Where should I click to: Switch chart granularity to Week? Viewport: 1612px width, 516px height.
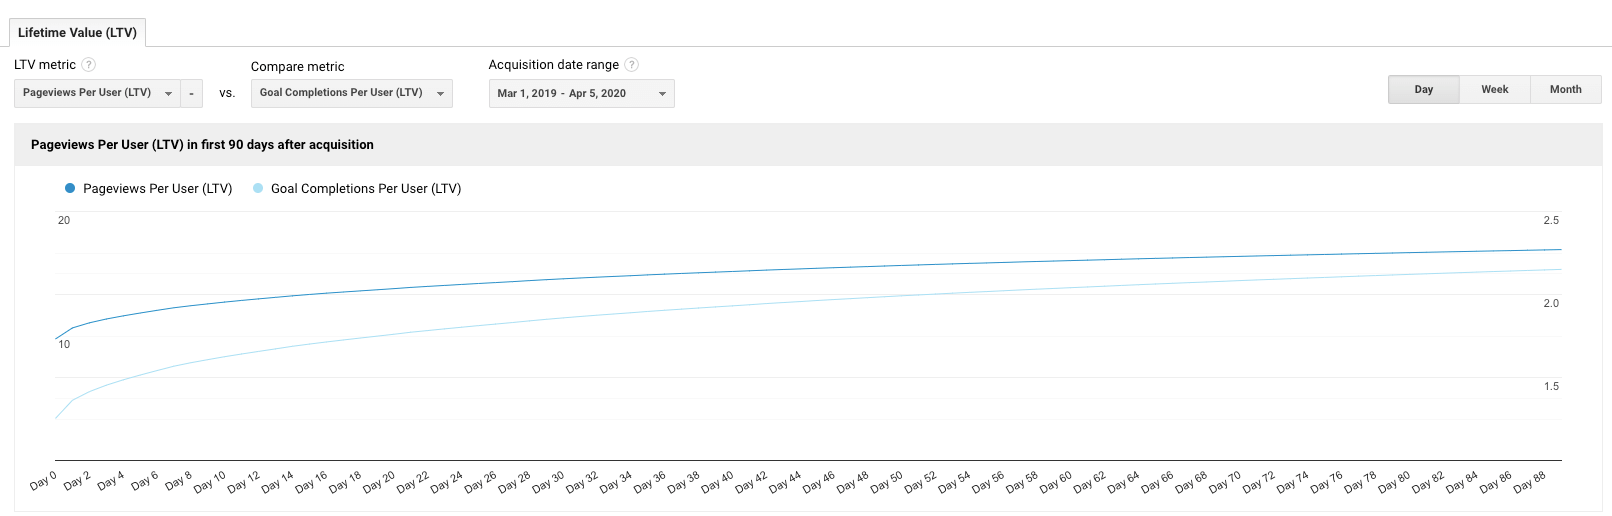(x=1495, y=89)
